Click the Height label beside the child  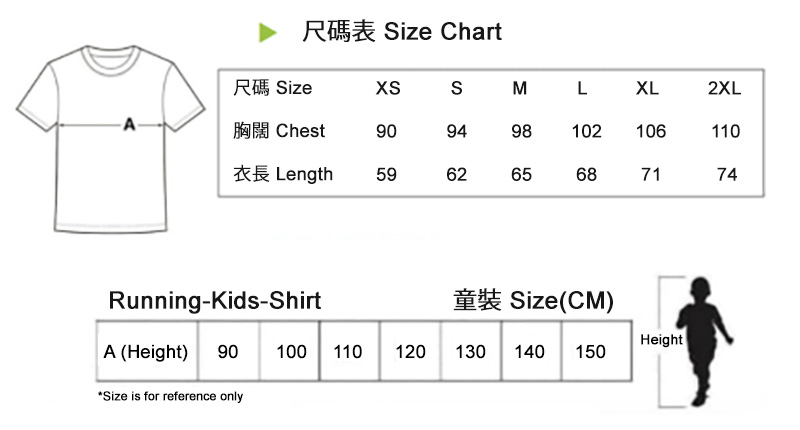661,340
